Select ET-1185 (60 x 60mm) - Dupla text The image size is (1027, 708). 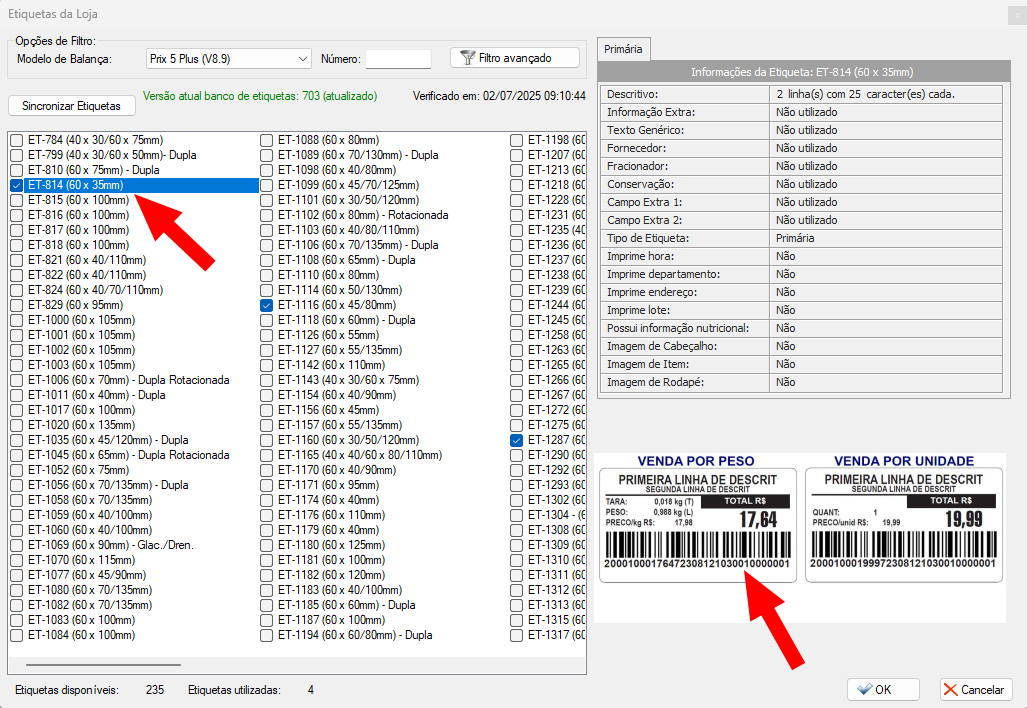point(346,605)
